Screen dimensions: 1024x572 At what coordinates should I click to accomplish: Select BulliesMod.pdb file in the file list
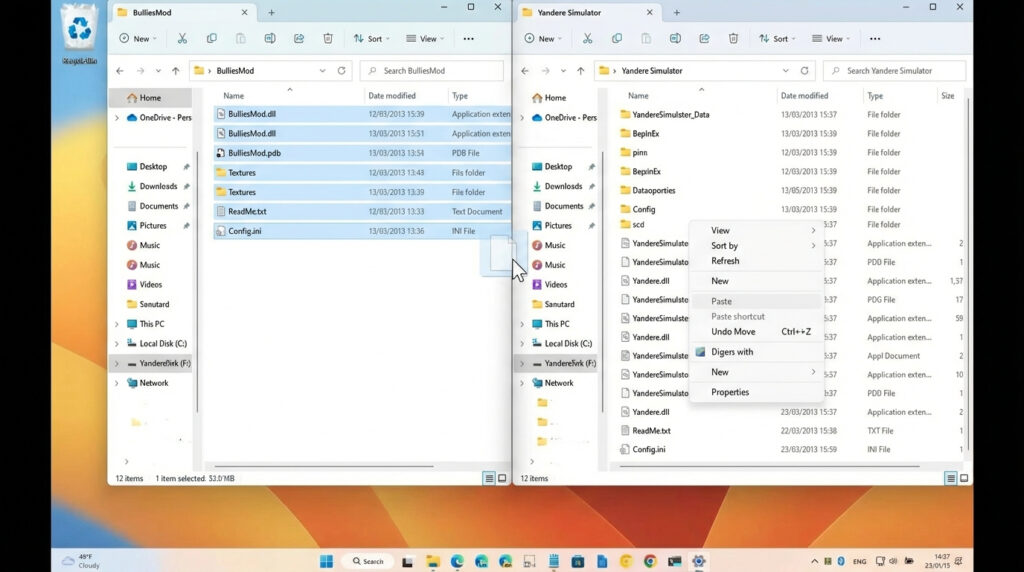pyautogui.click(x=256, y=153)
